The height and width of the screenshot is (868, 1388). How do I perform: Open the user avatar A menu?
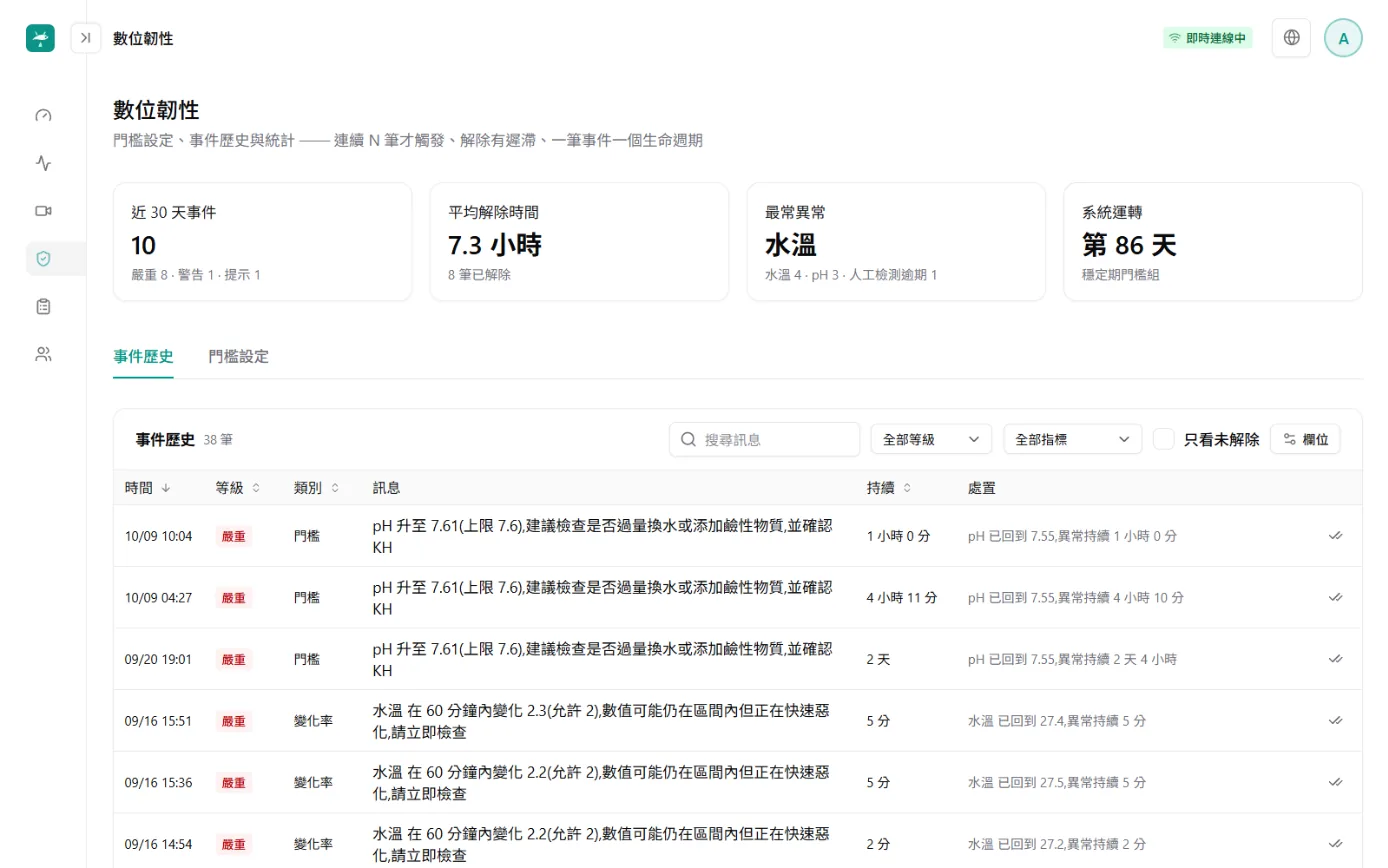(1343, 38)
